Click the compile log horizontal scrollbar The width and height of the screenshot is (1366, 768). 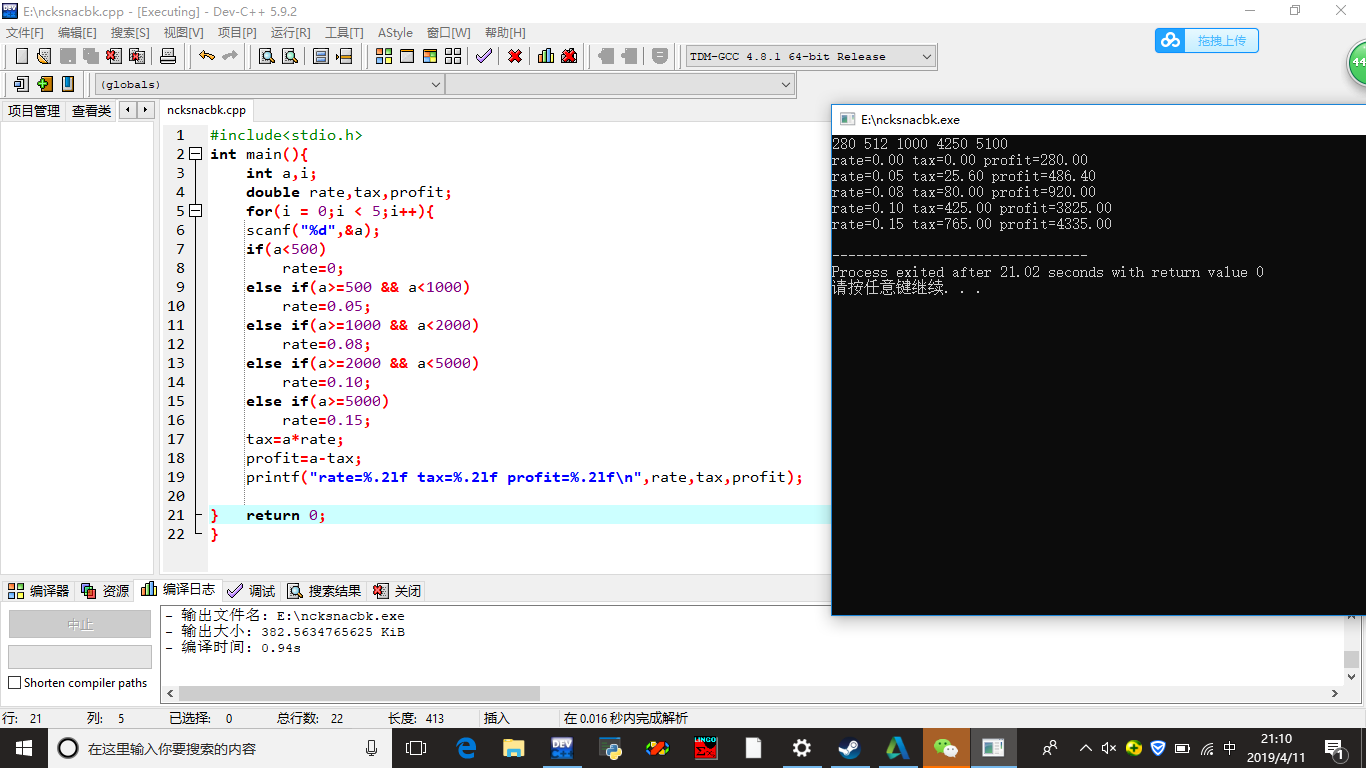click(360, 693)
